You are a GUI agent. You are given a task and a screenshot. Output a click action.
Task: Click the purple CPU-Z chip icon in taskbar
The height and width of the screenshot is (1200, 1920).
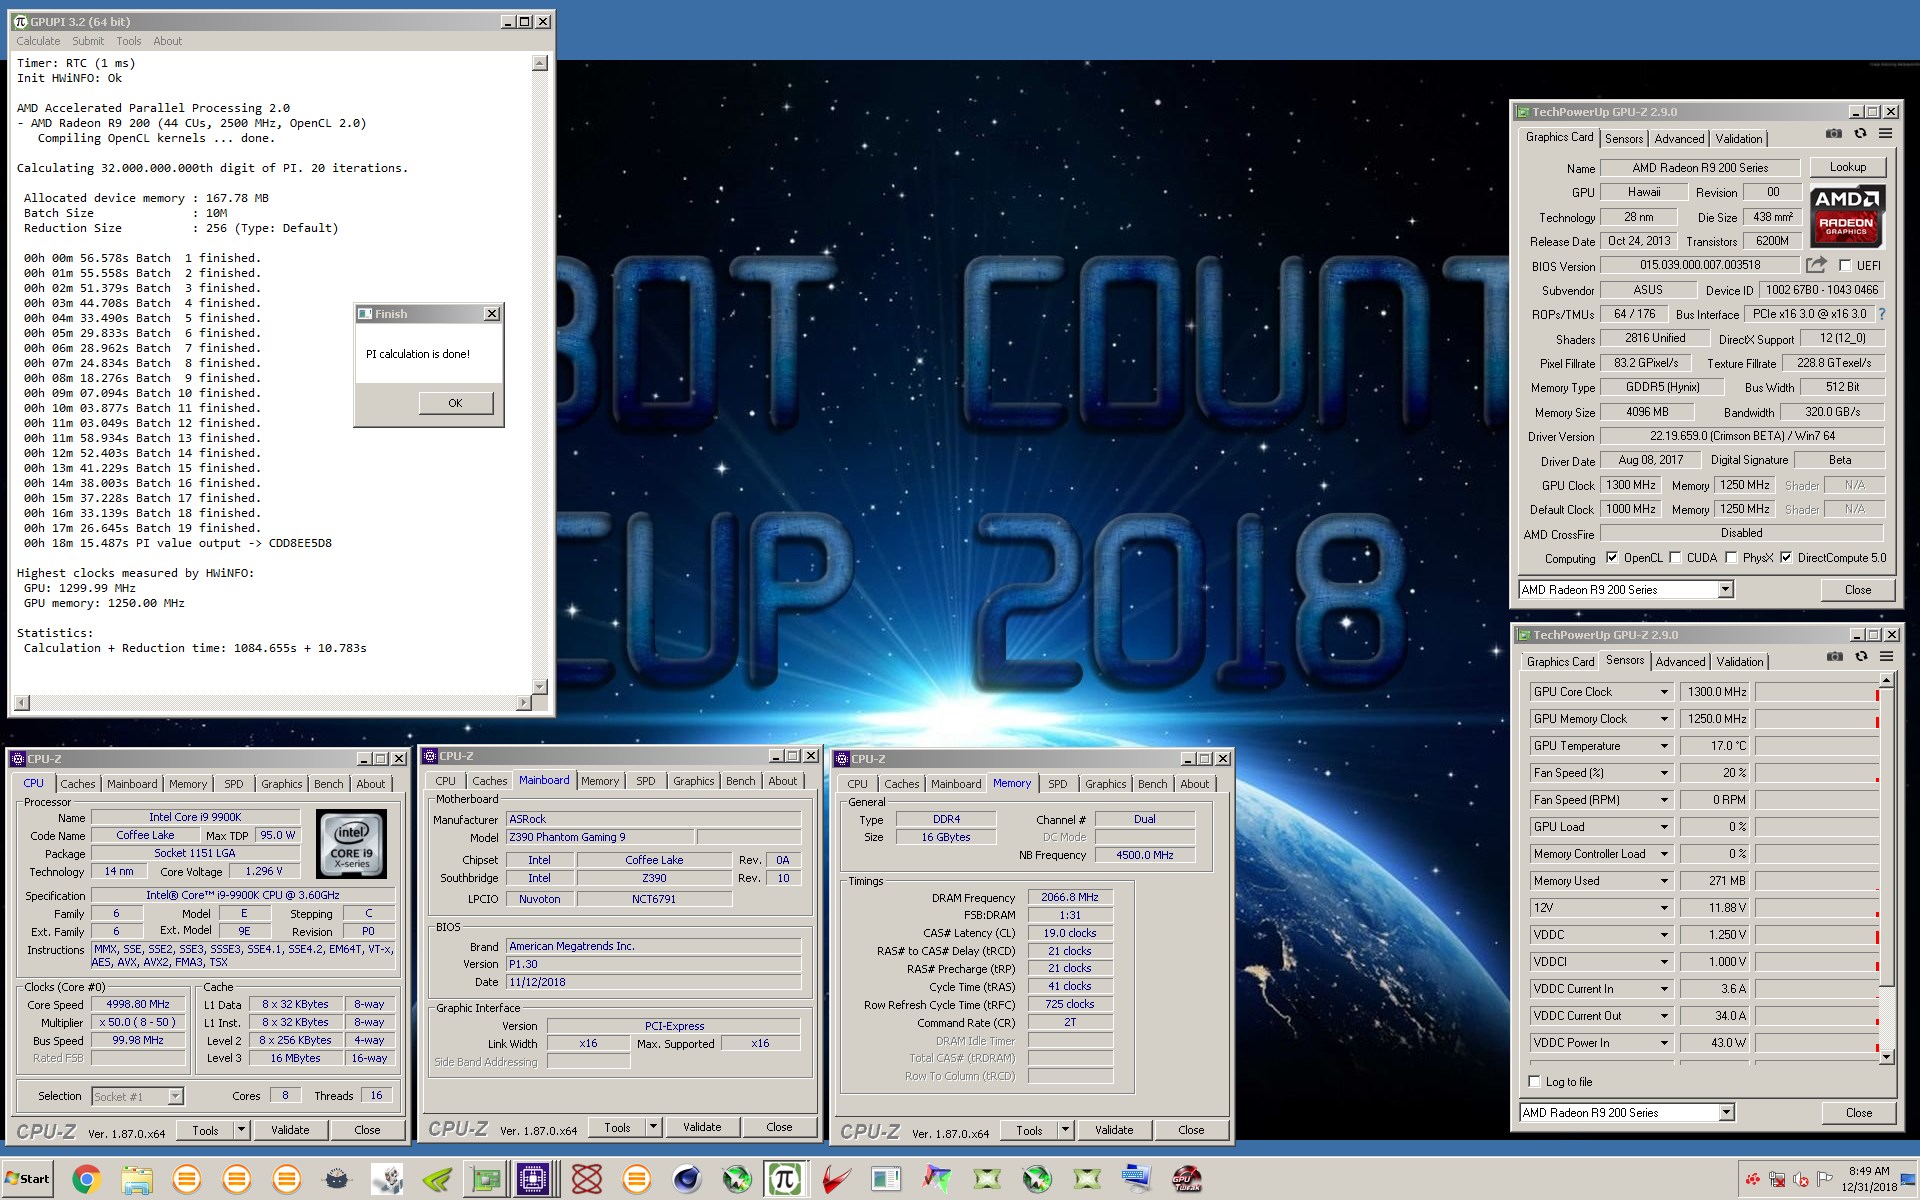click(533, 1180)
